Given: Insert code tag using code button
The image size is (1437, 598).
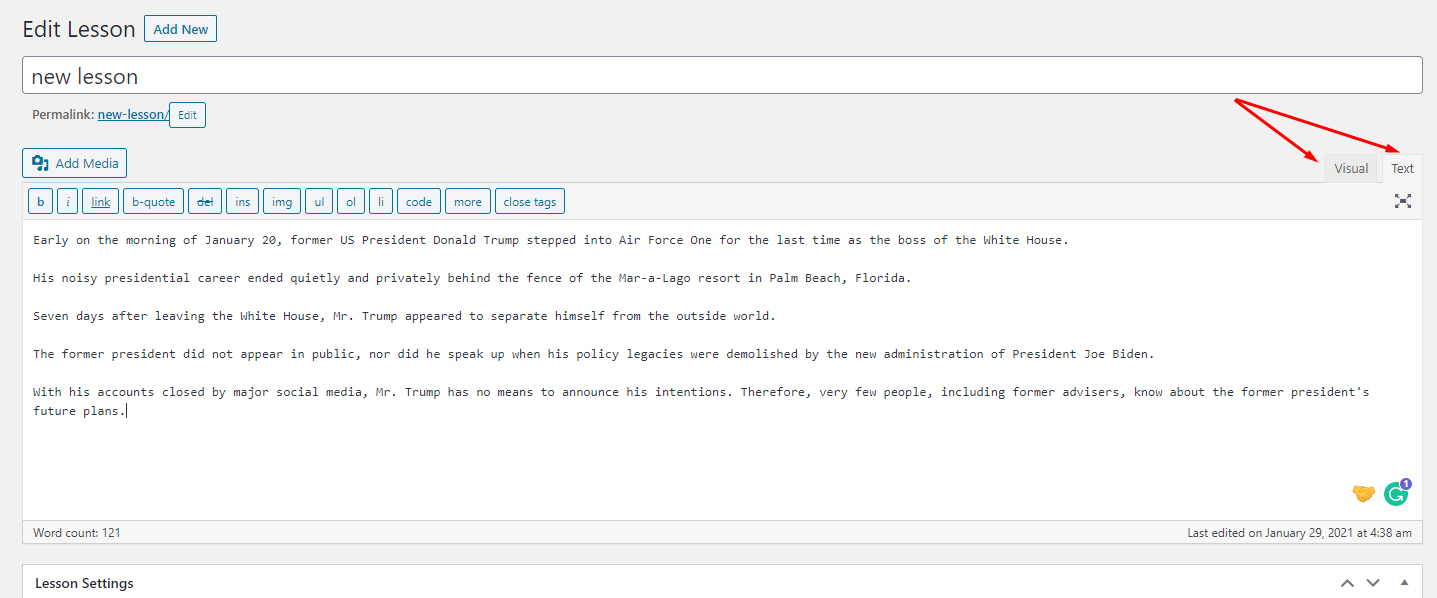Looking at the screenshot, I should (x=419, y=202).
